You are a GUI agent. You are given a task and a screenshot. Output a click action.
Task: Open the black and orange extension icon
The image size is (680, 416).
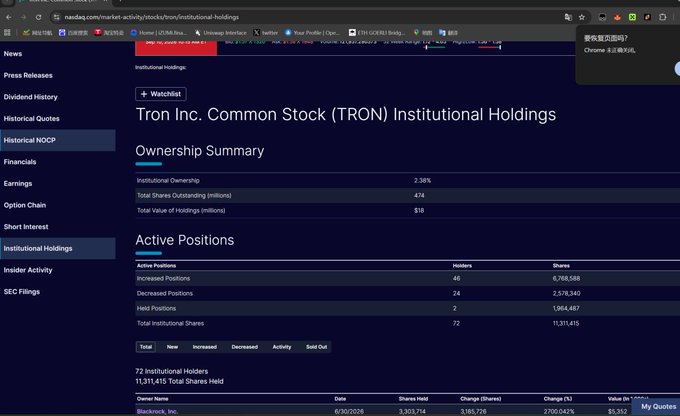click(647, 17)
